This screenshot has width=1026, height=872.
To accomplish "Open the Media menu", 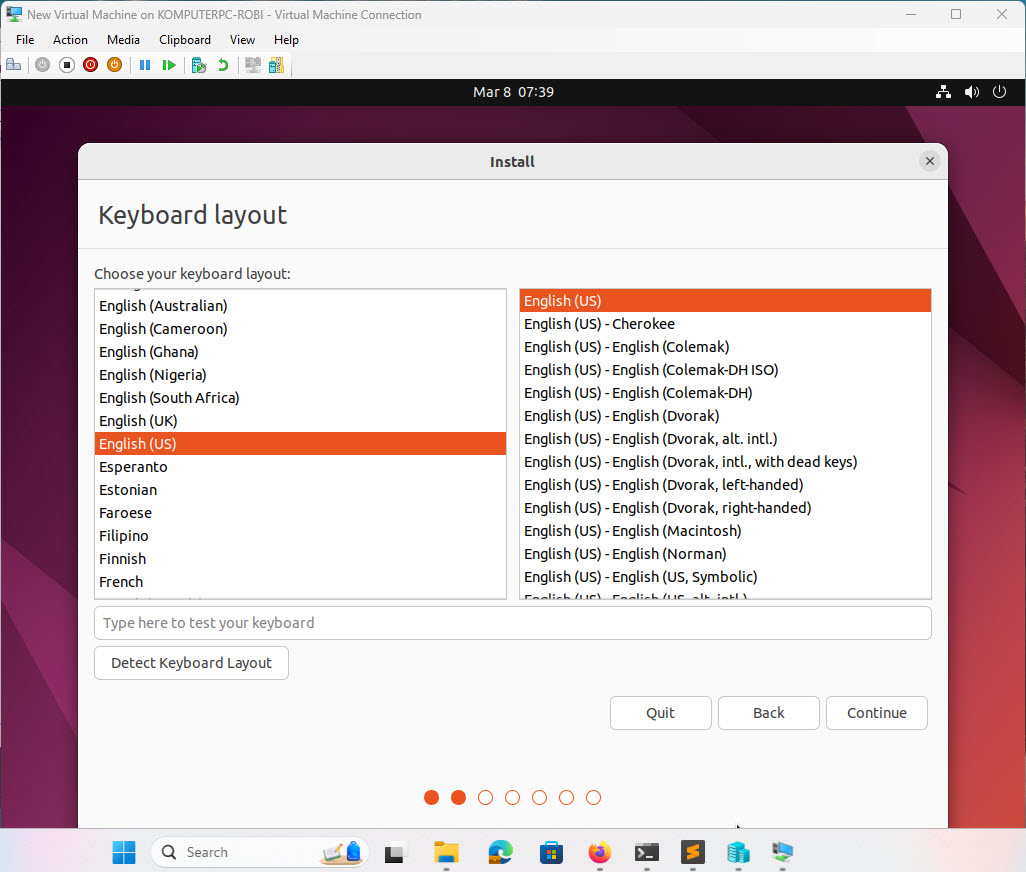I will pos(123,40).
